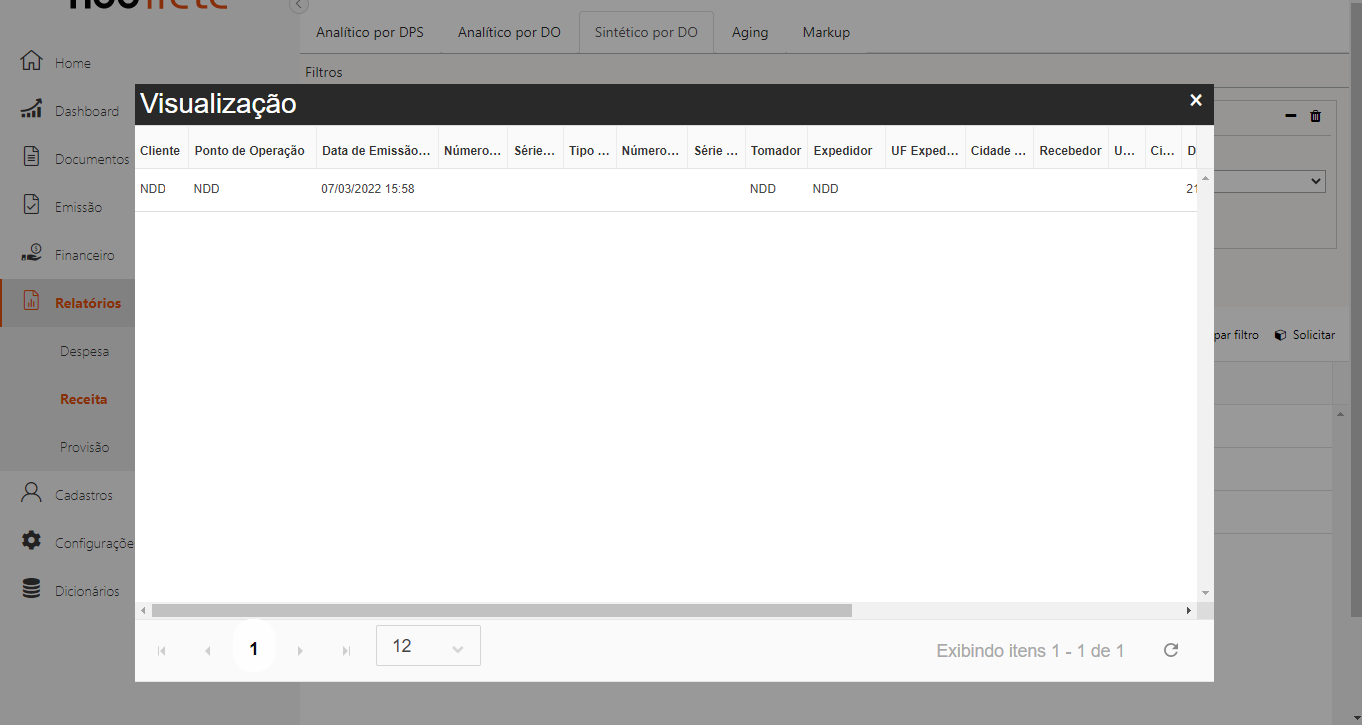Image resolution: width=1362 pixels, height=725 pixels.
Task: Switch to the Markup tab
Action: [x=826, y=32]
